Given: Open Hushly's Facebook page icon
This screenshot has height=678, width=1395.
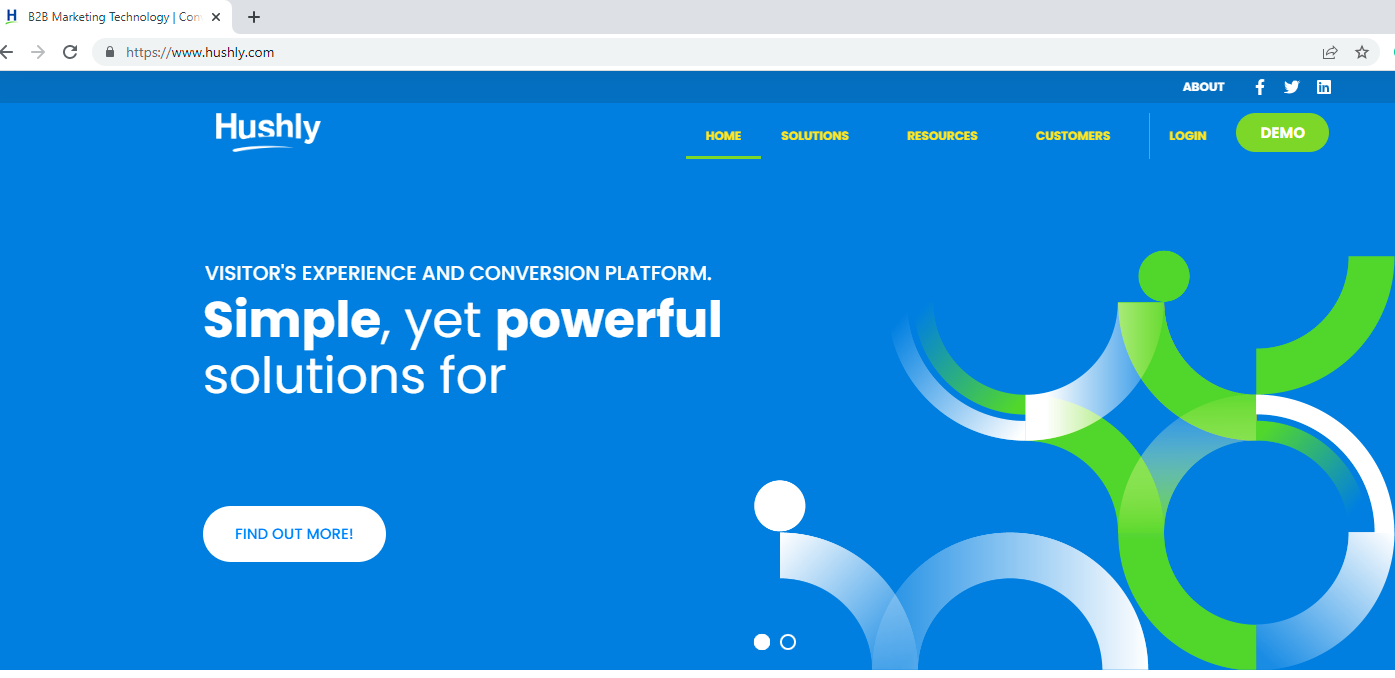Looking at the screenshot, I should (x=1260, y=87).
